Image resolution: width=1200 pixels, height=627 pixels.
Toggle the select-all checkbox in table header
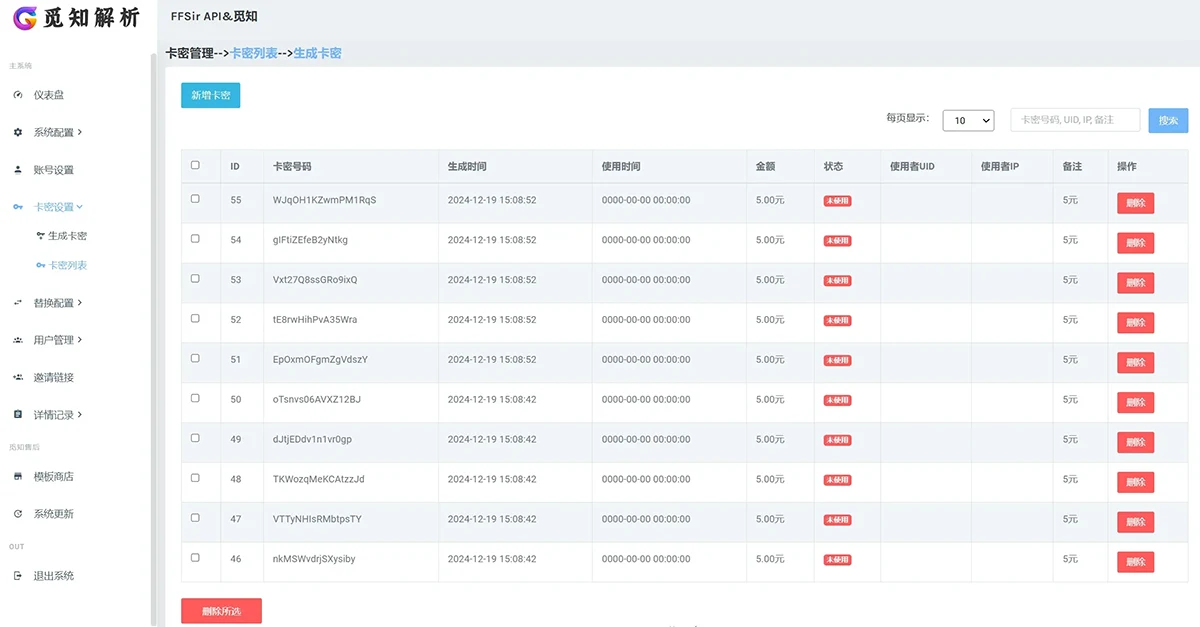[x=195, y=166]
